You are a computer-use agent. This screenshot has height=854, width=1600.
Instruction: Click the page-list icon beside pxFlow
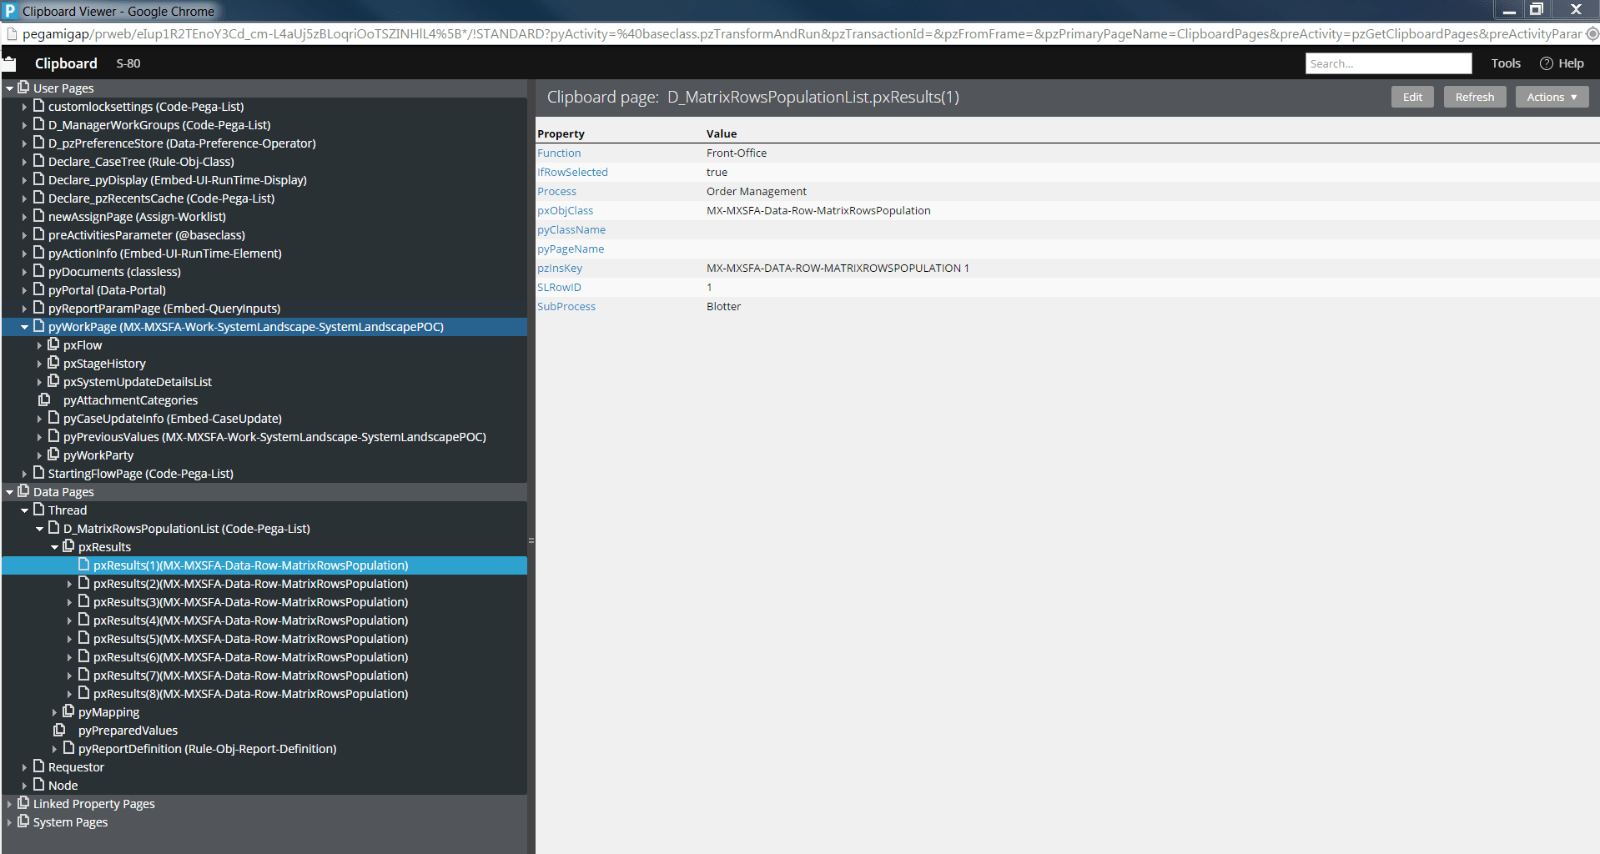click(54, 345)
